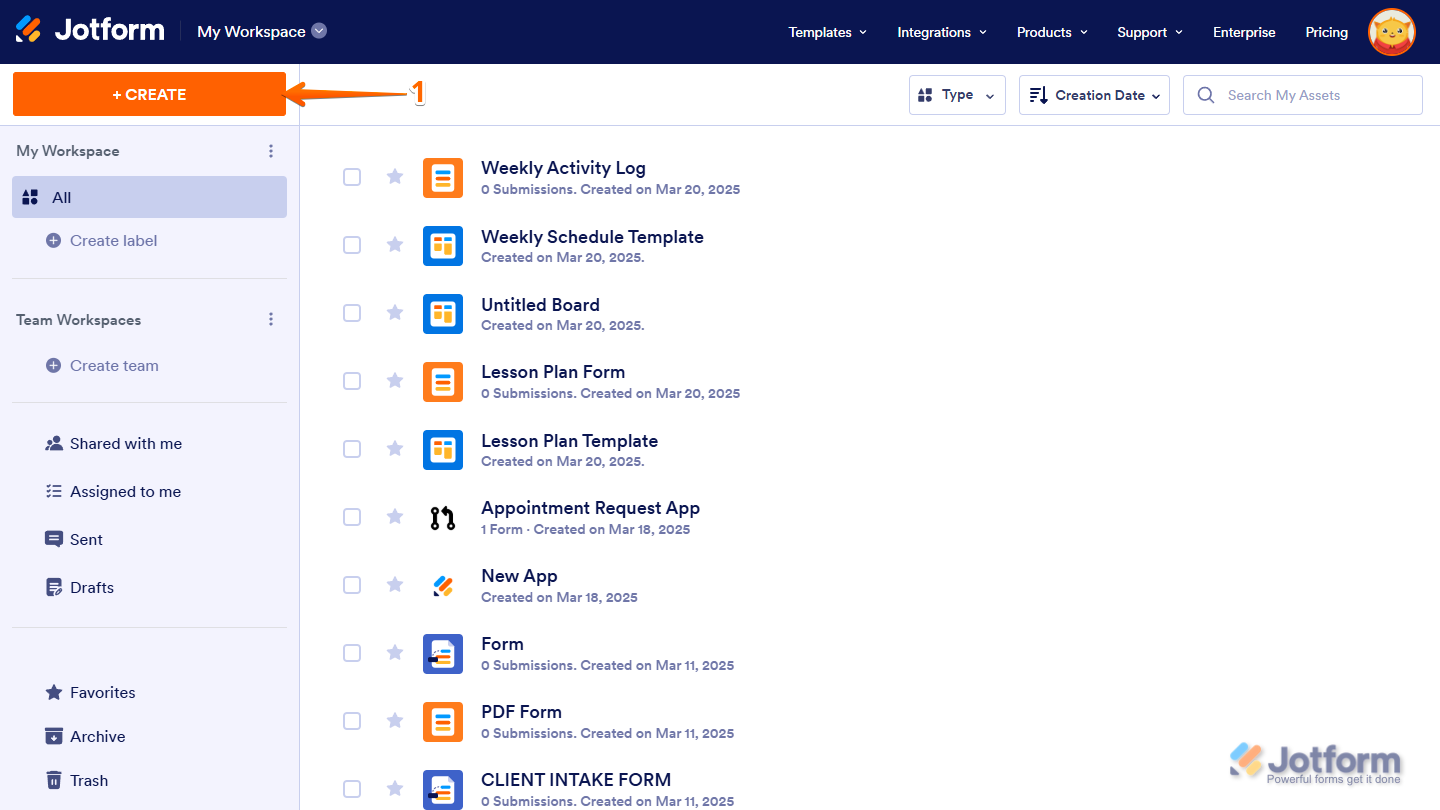This screenshot has height=810, width=1440.
Task: Click the Weekly Schedule Template board icon
Action: click(443, 245)
